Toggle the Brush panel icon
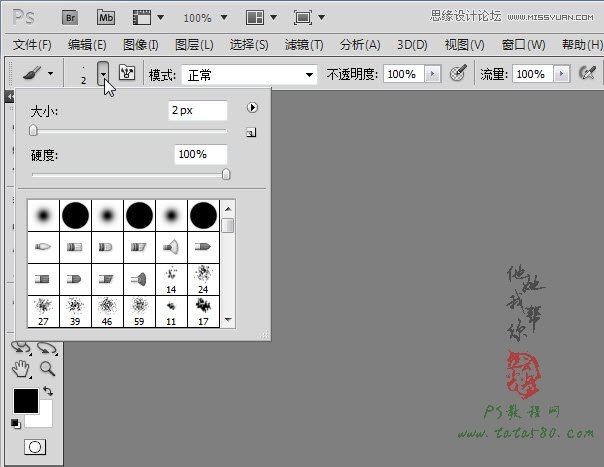Image resolution: width=604 pixels, height=467 pixels. pyautogui.click(x=127, y=72)
